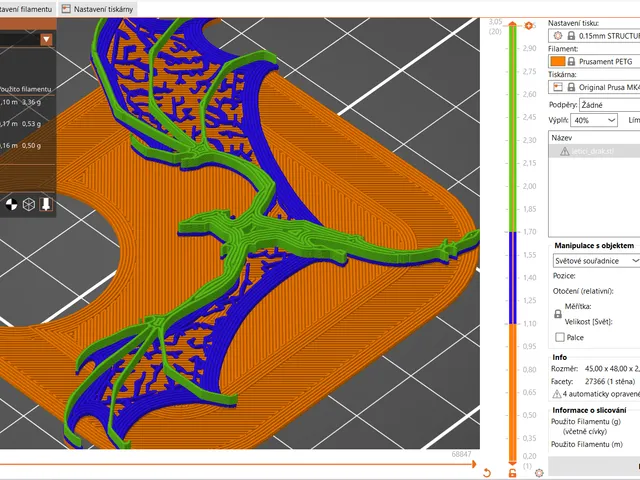Image resolution: width=640 pixels, height=480 pixels.
Task: Click the print settings gear icon beside 0.15mm STRUCTURAL
Action: click(x=558, y=36)
